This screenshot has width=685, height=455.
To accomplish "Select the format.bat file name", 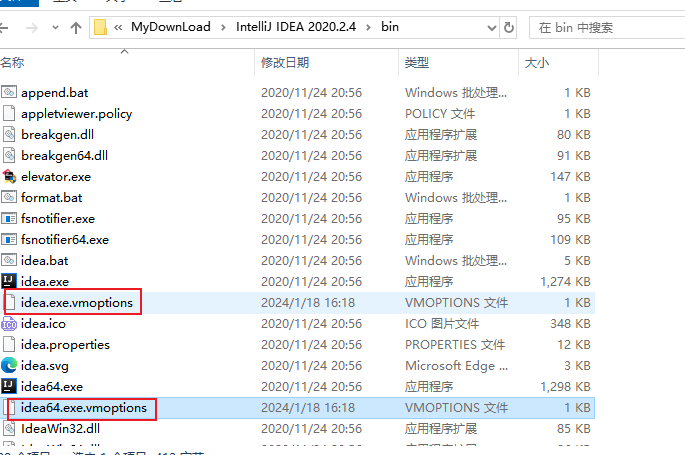I will tap(52, 197).
